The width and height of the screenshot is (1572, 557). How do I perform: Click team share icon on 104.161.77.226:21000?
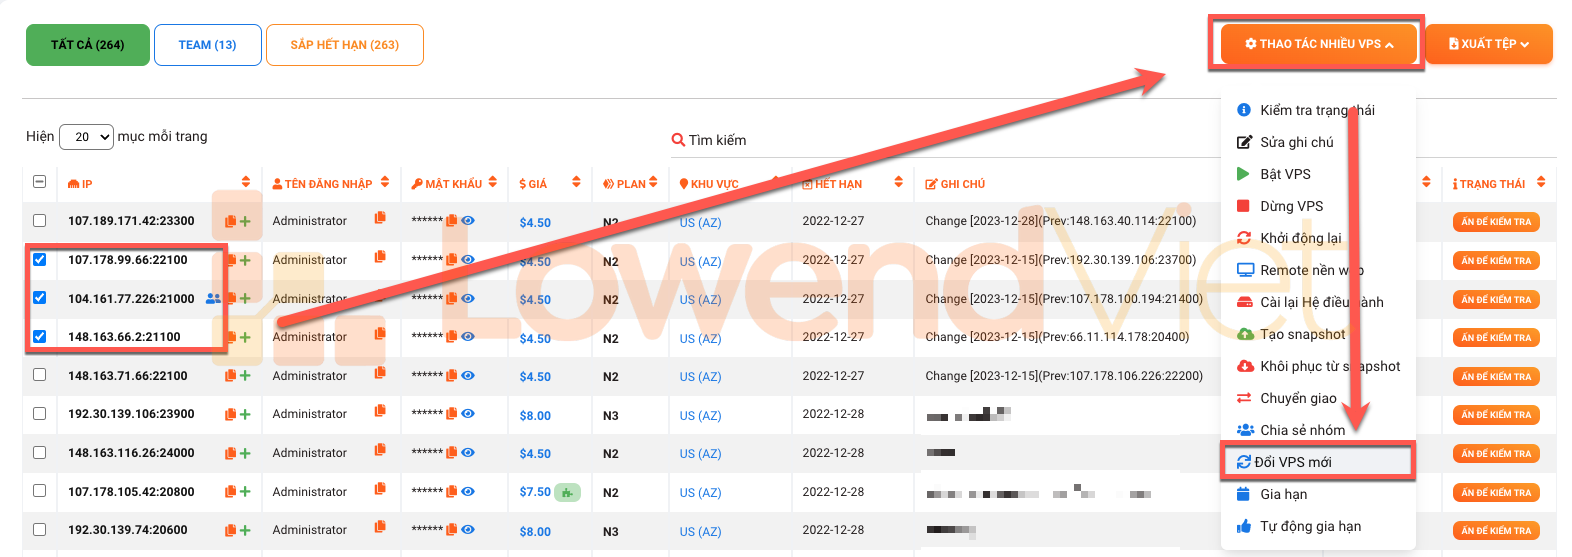tap(212, 298)
